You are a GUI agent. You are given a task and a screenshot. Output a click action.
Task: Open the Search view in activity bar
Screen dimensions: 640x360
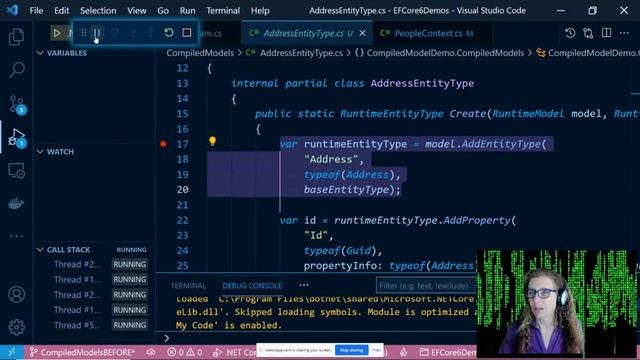pyautogui.click(x=16, y=70)
